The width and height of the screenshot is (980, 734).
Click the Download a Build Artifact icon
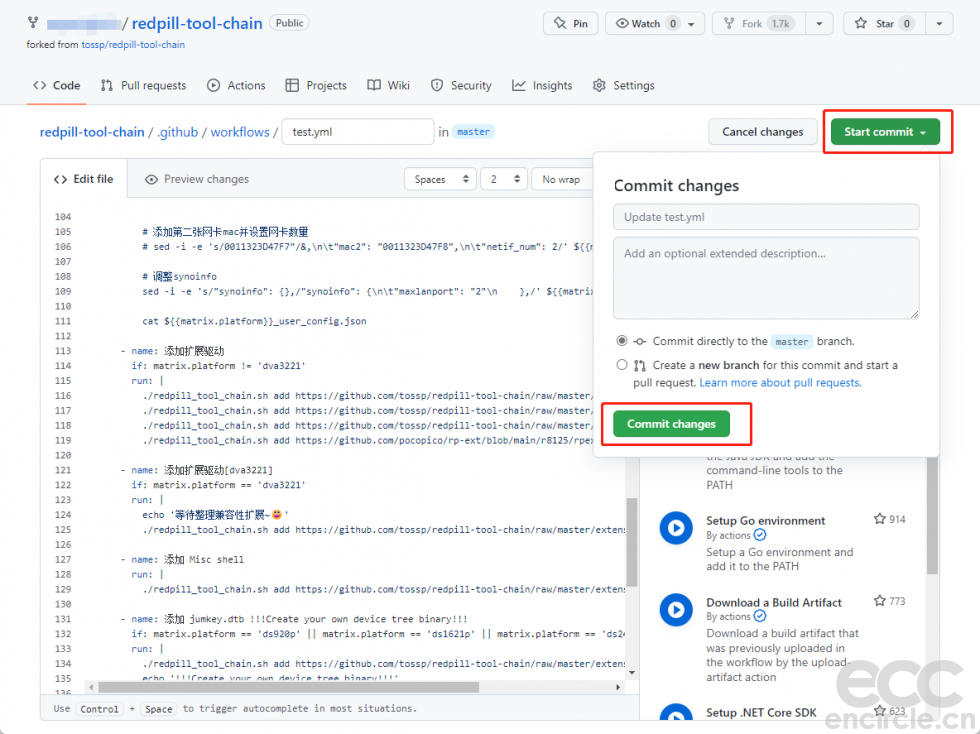(676, 610)
